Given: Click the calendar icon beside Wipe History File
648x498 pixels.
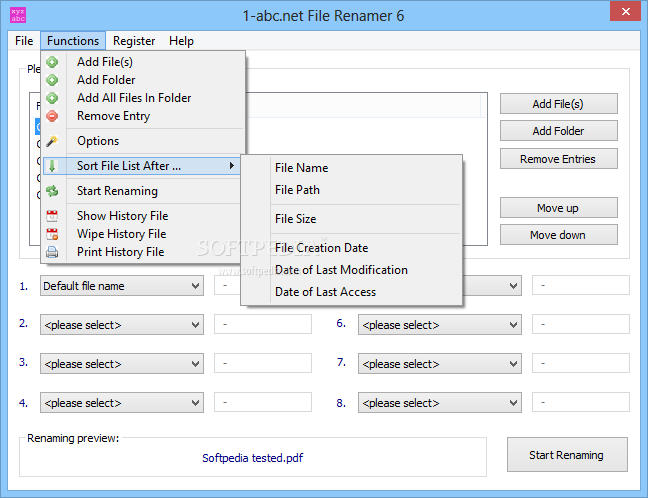Looking at the screenshot, I should pos(52,234).
